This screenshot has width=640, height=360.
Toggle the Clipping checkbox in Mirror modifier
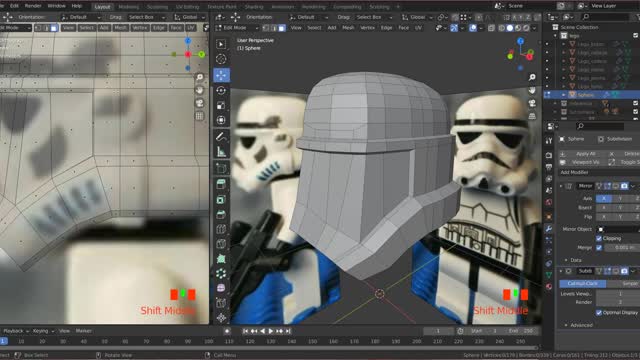tap(599, 238)
